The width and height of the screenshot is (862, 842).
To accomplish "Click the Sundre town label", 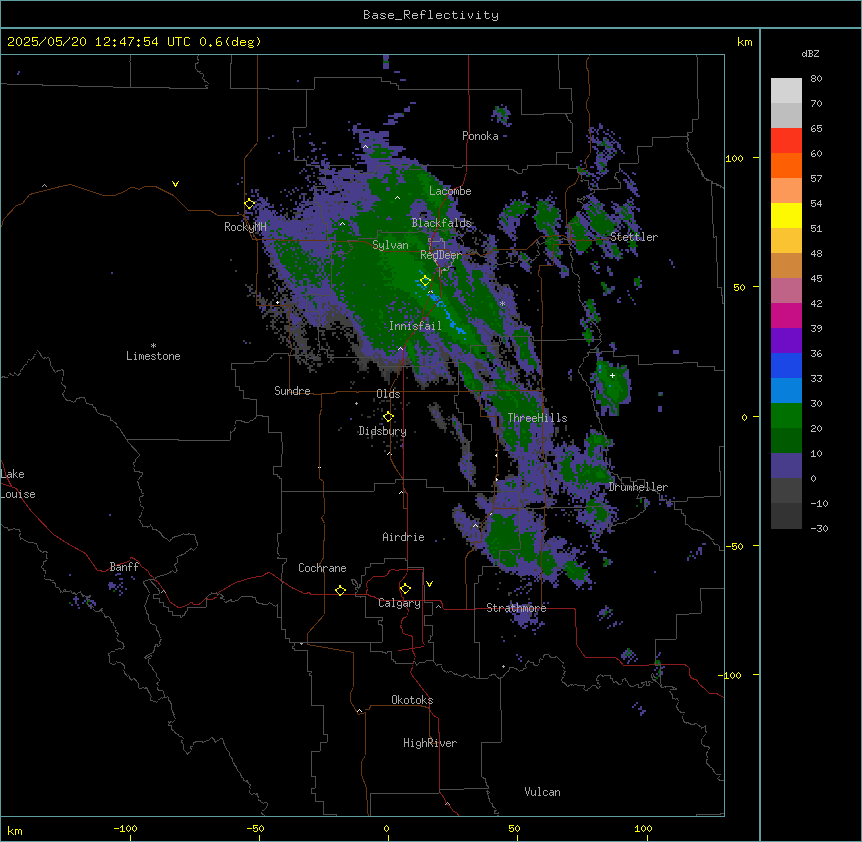I will tap(292, 391).
